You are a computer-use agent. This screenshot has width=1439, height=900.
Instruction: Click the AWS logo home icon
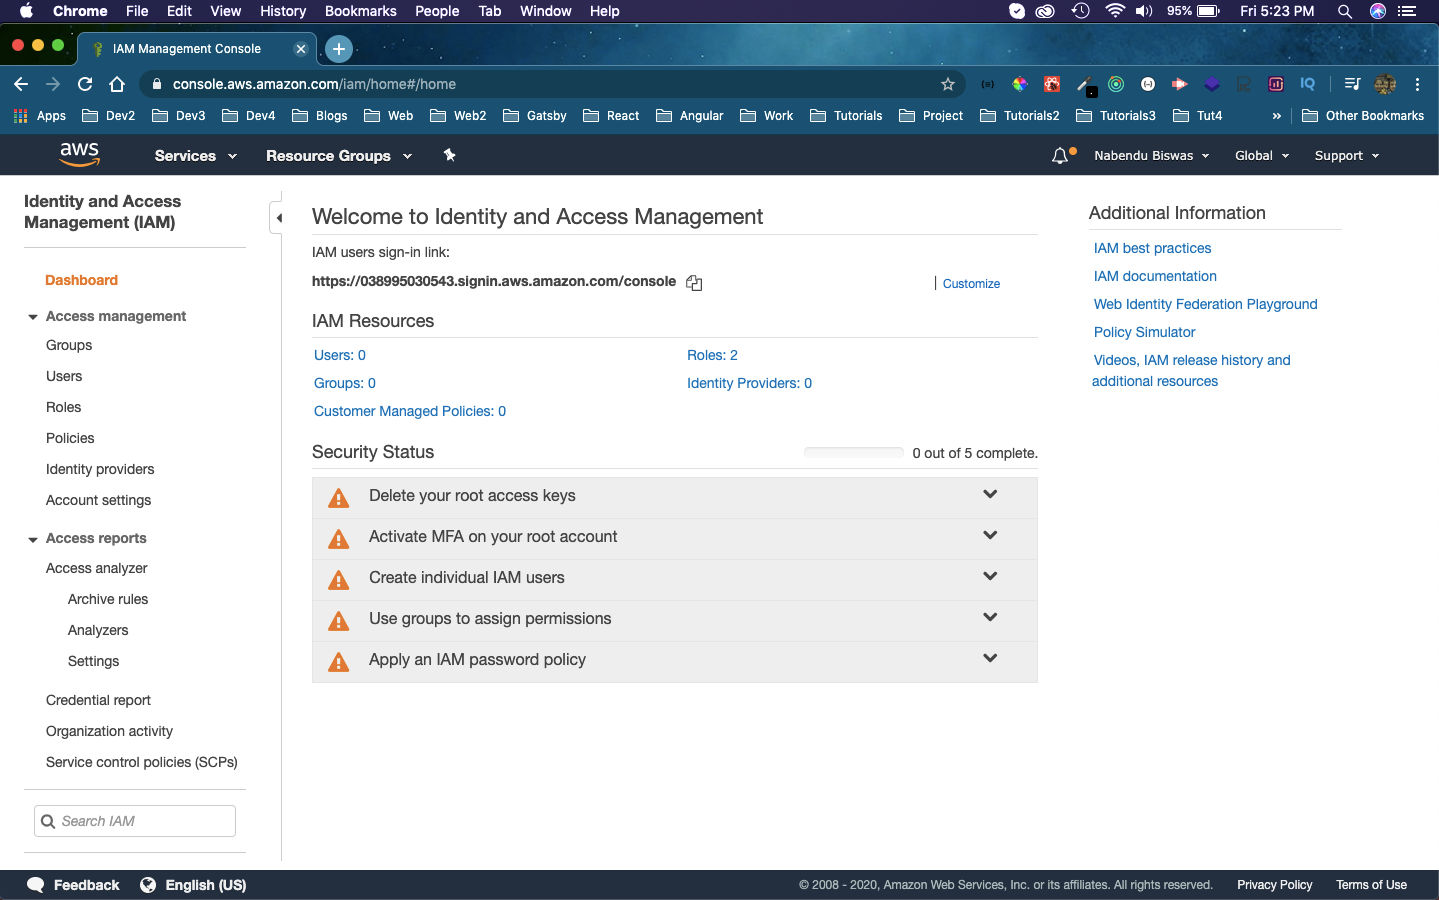coord(79,155)
